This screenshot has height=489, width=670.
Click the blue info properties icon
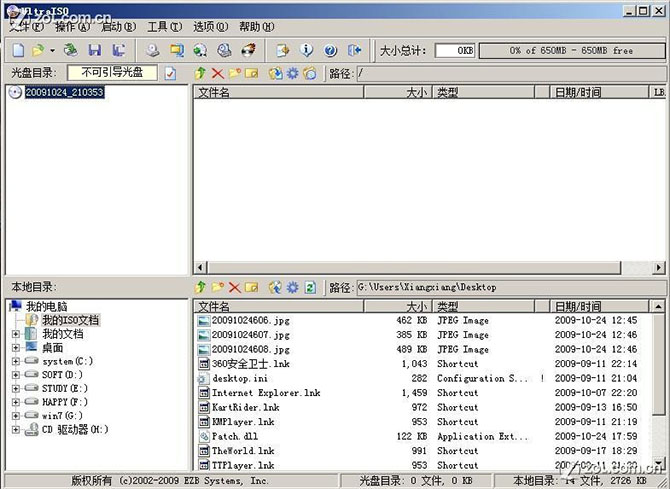[306, 50]
